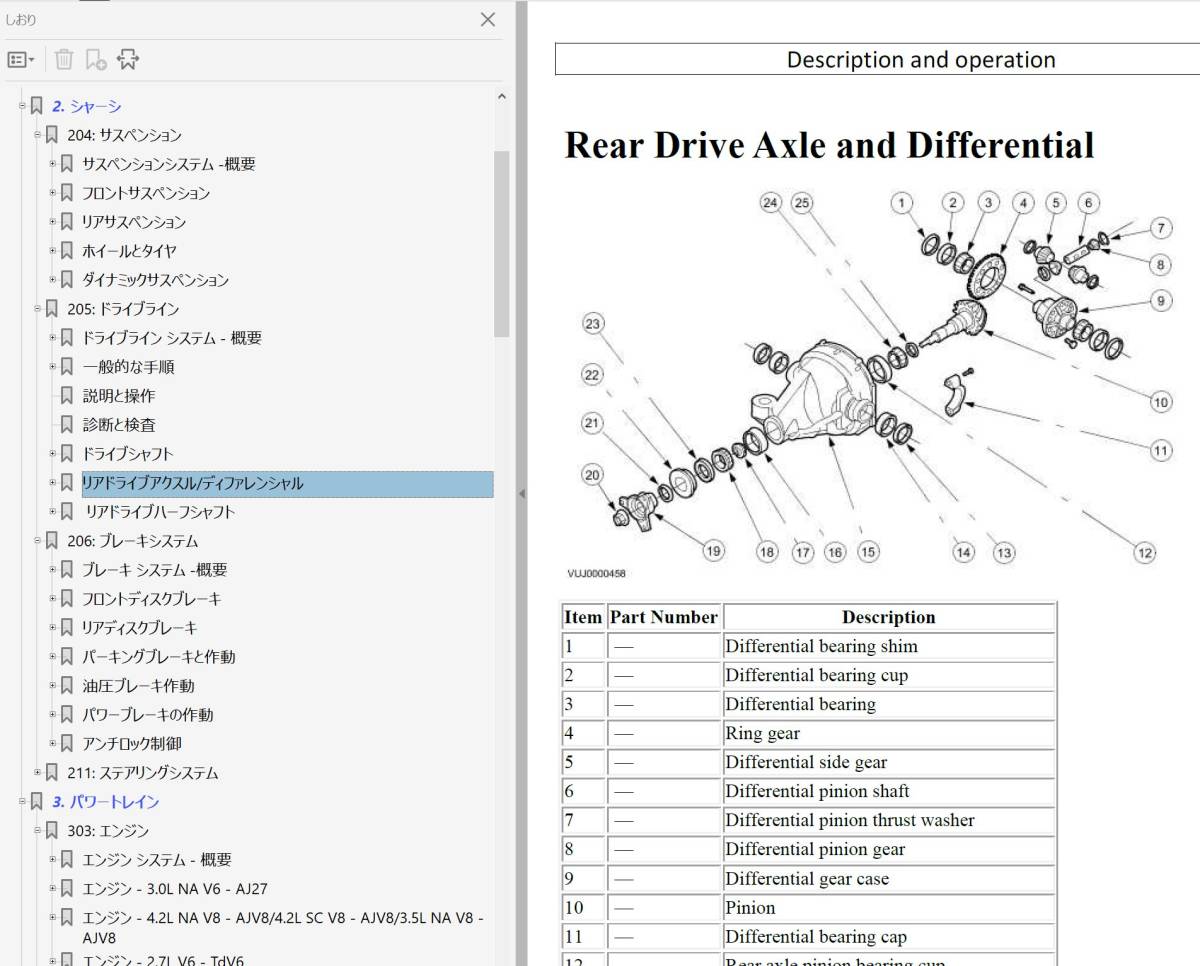Open 204: サスペンション bookmark
This screenshot has height=966, width=1200.
(125, 135)
